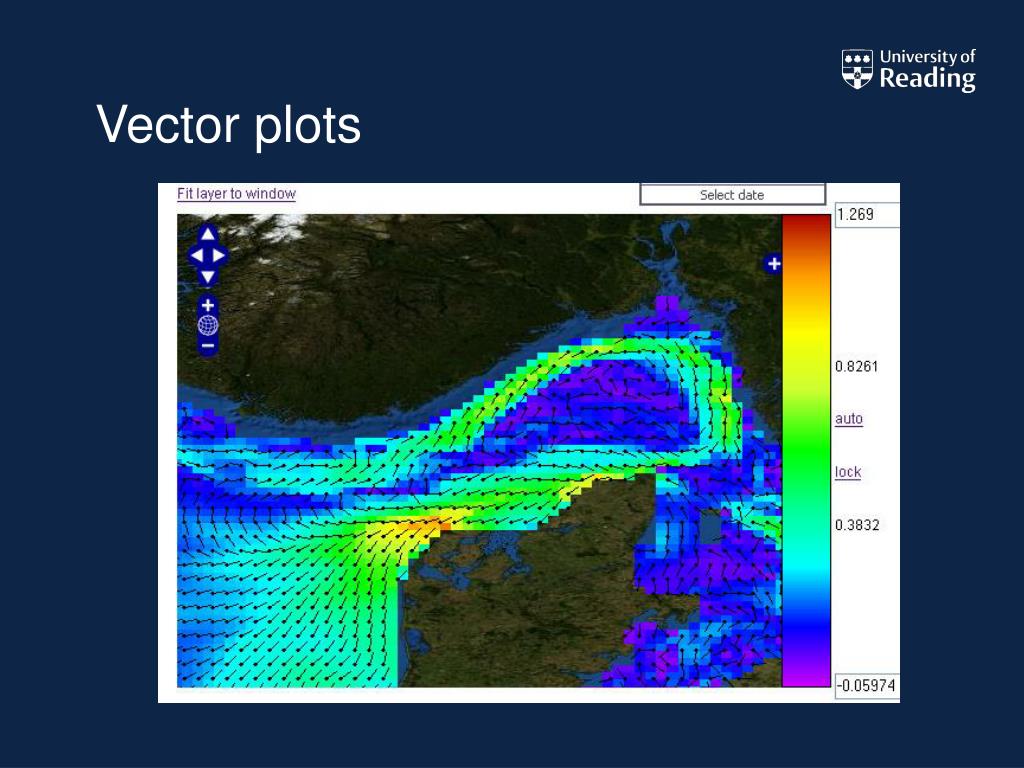Pan the map up with arrow
The width and height of the screenshot is (1024, 768).
(208, 234)
